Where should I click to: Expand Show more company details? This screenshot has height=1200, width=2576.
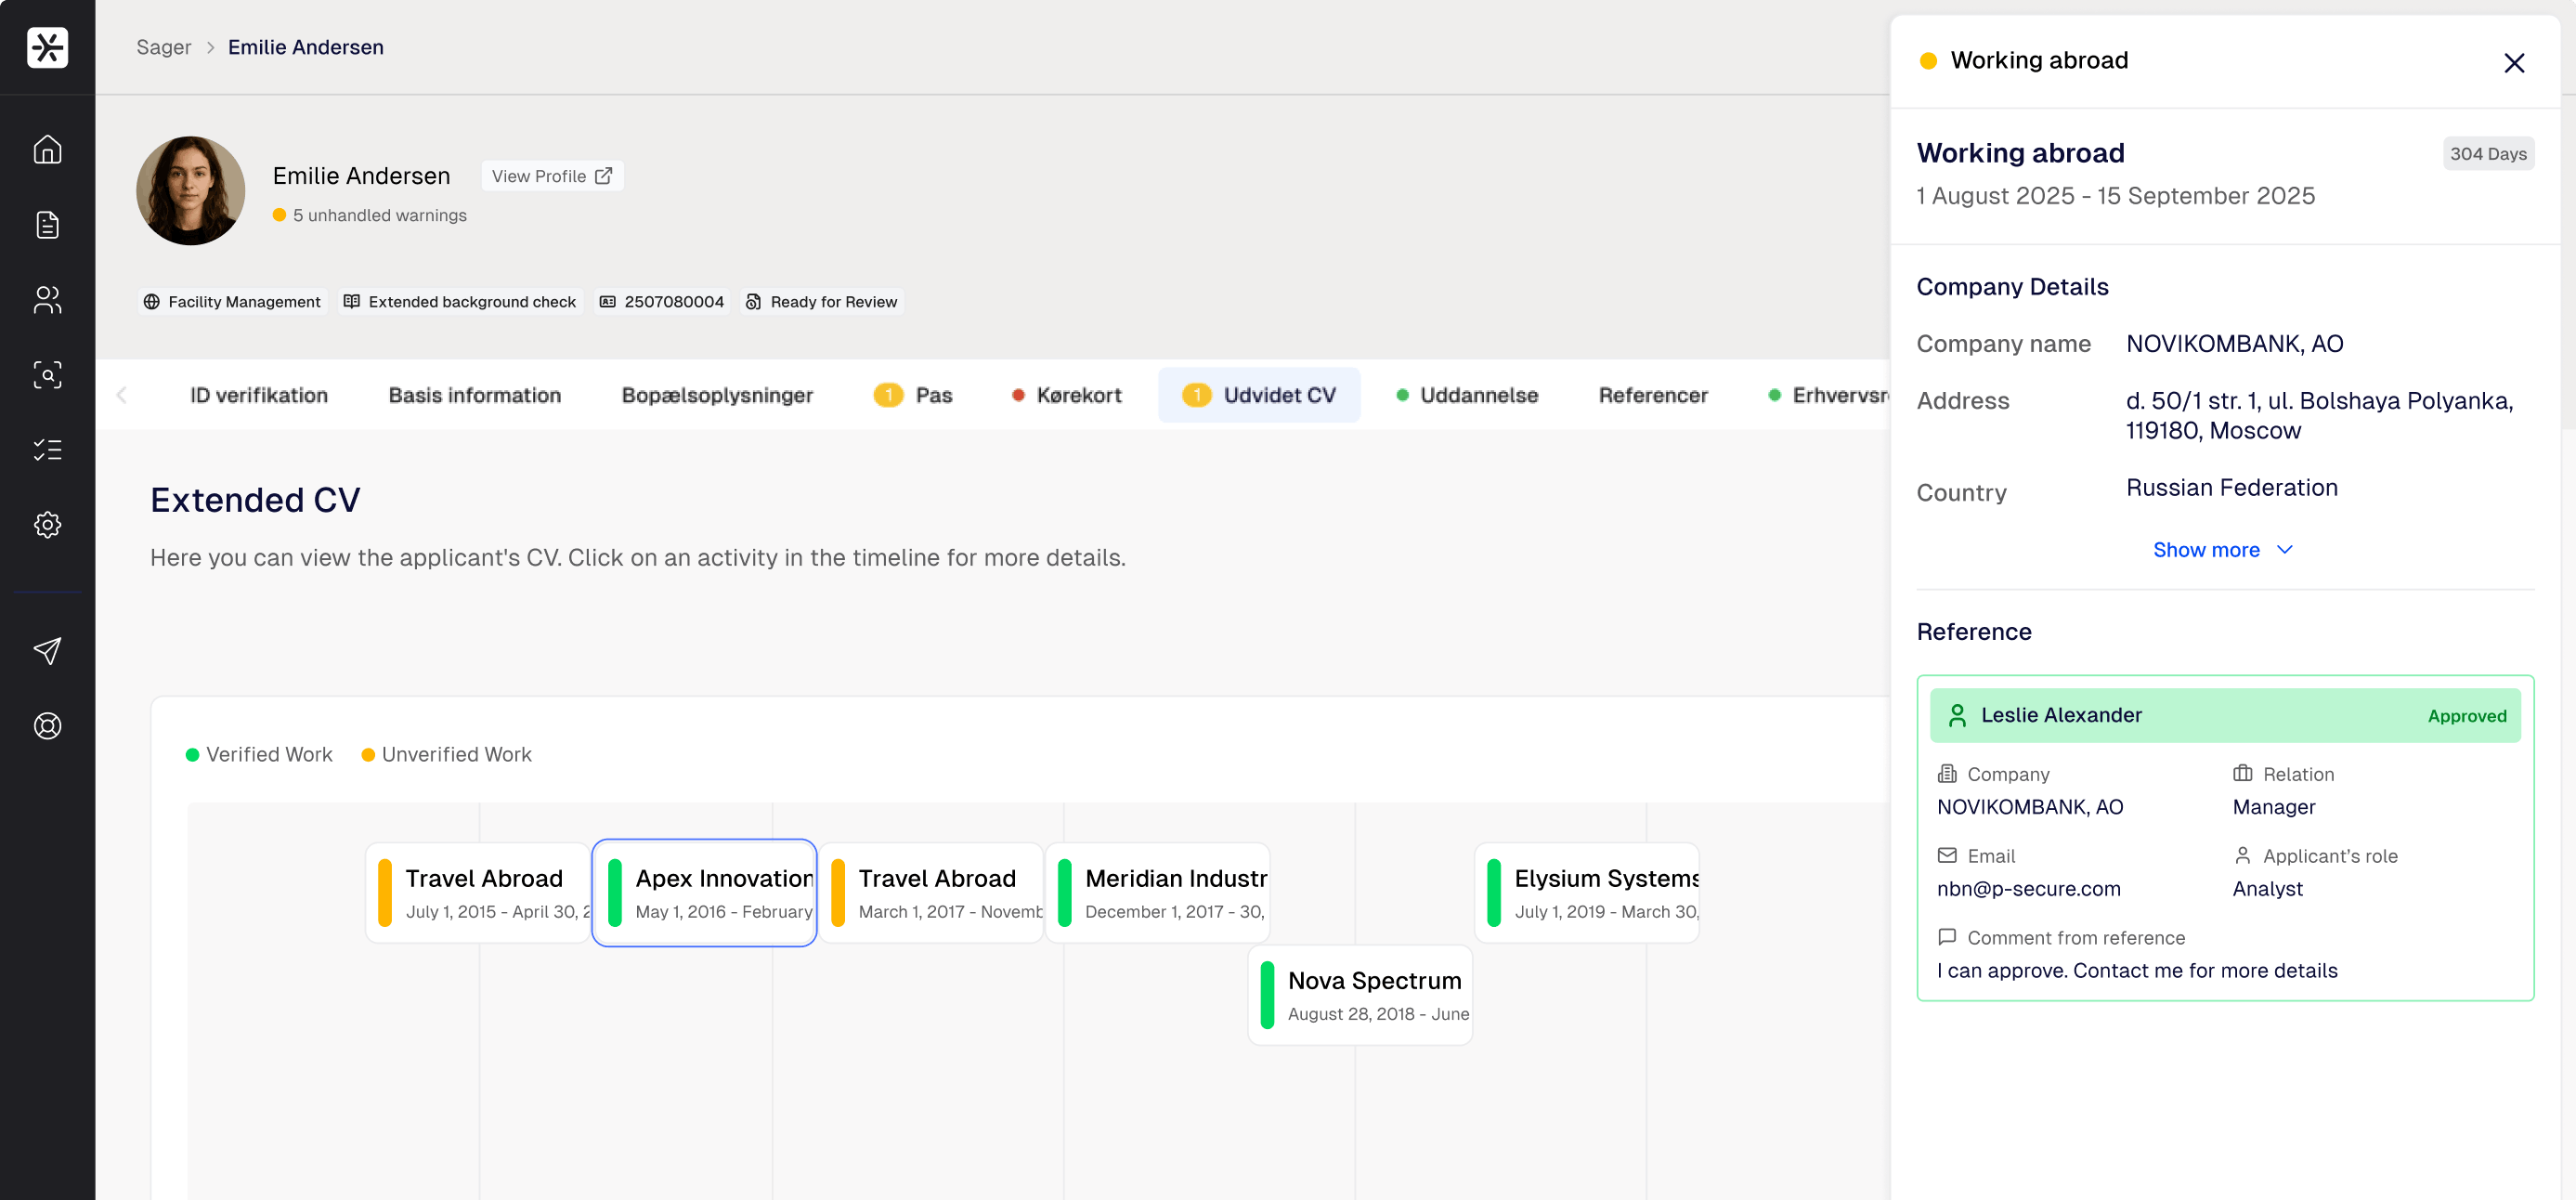tap(2222, 550)
